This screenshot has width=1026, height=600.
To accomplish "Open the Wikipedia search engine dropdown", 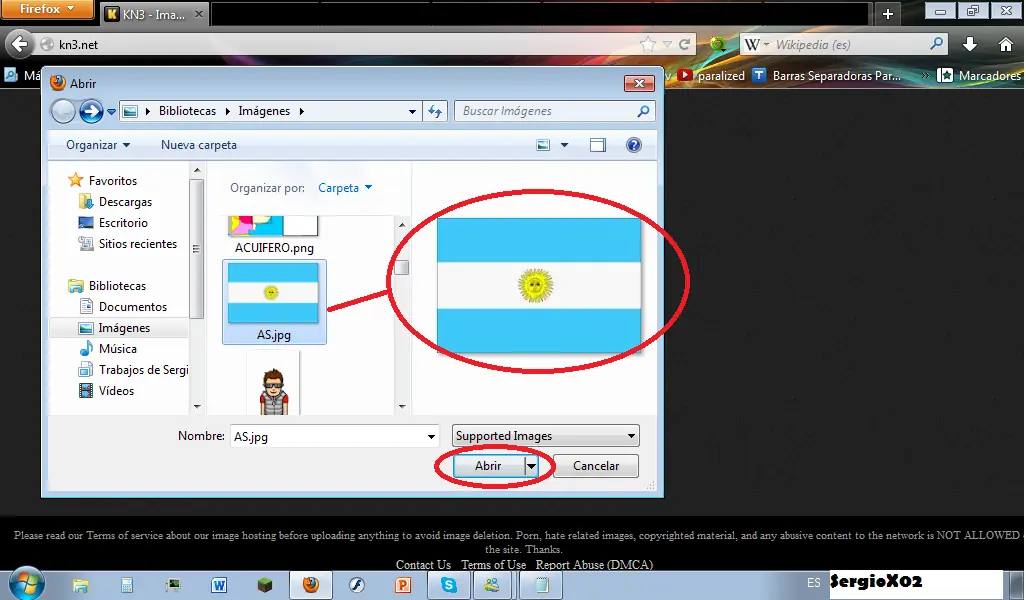I will tap(756, 44).
